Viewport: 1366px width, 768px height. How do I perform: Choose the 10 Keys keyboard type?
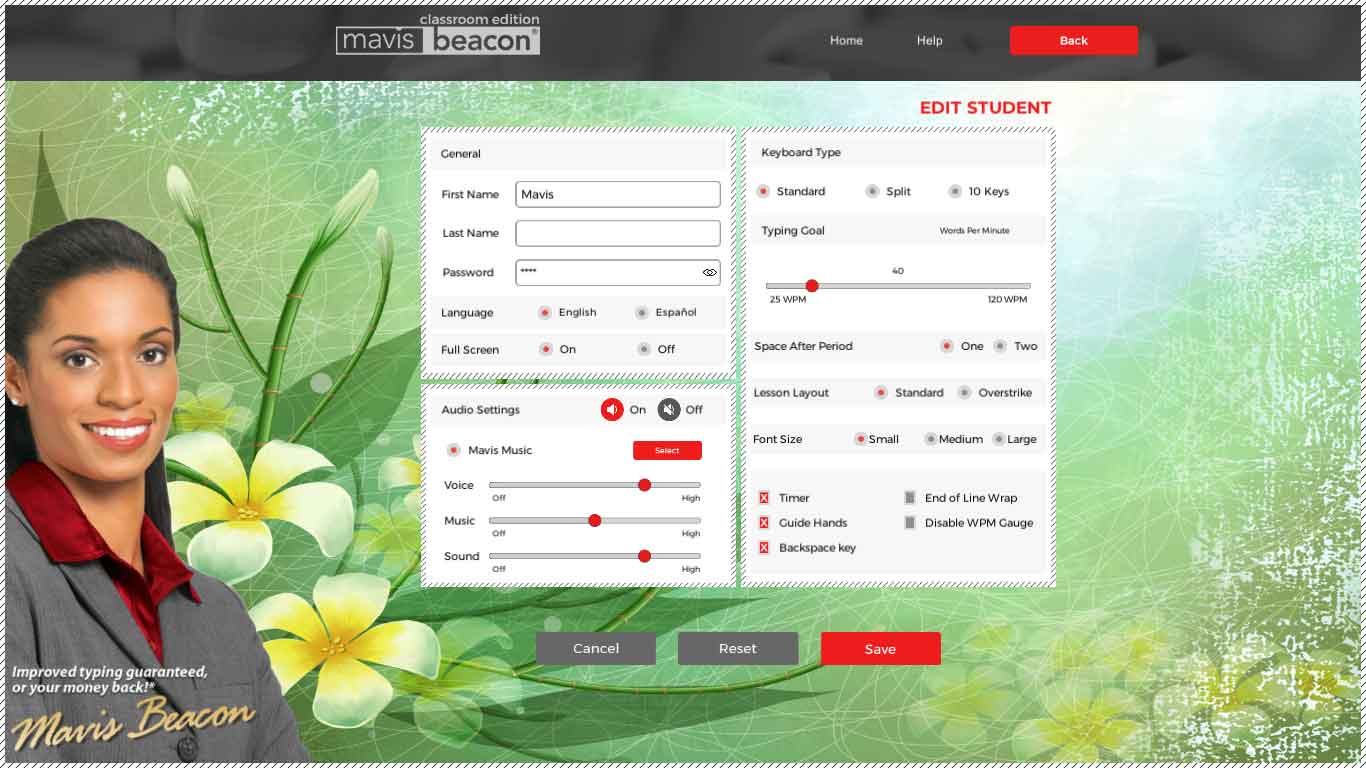coord(955,191)
